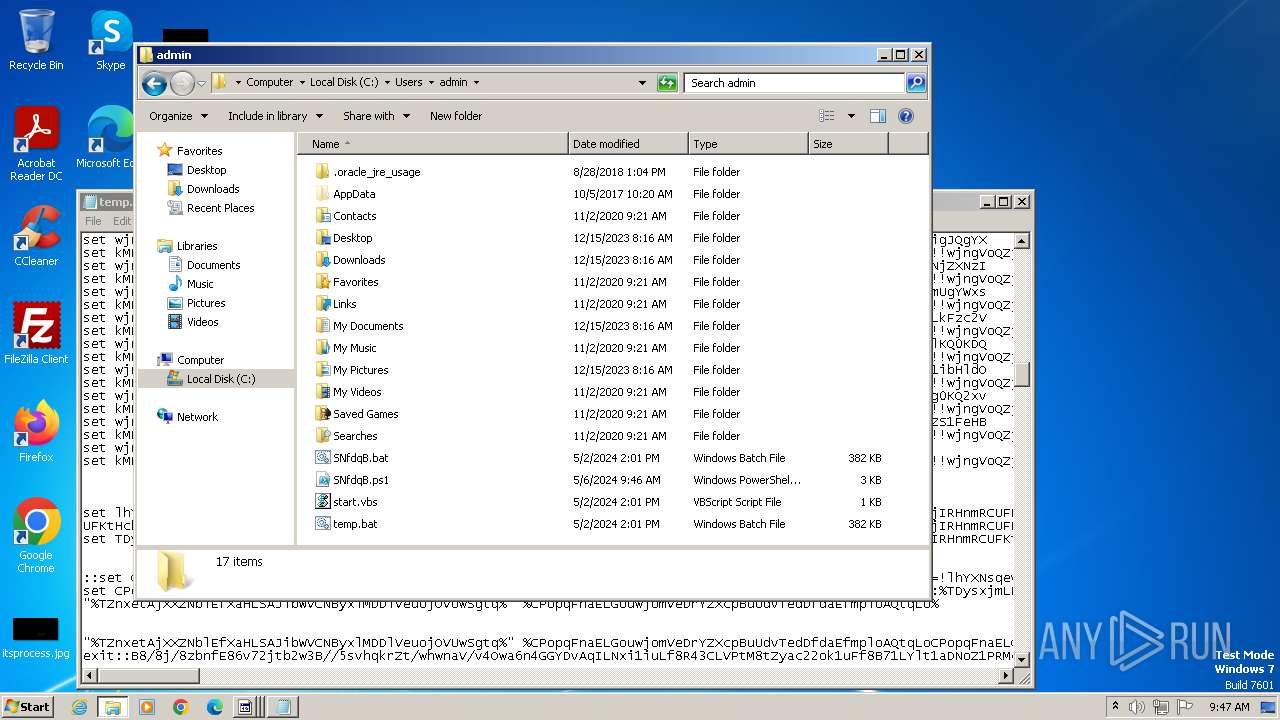Open view options dropdown arrow
Screen dimensions: 1280x720
pyautogui.click(x=851, y=116)
